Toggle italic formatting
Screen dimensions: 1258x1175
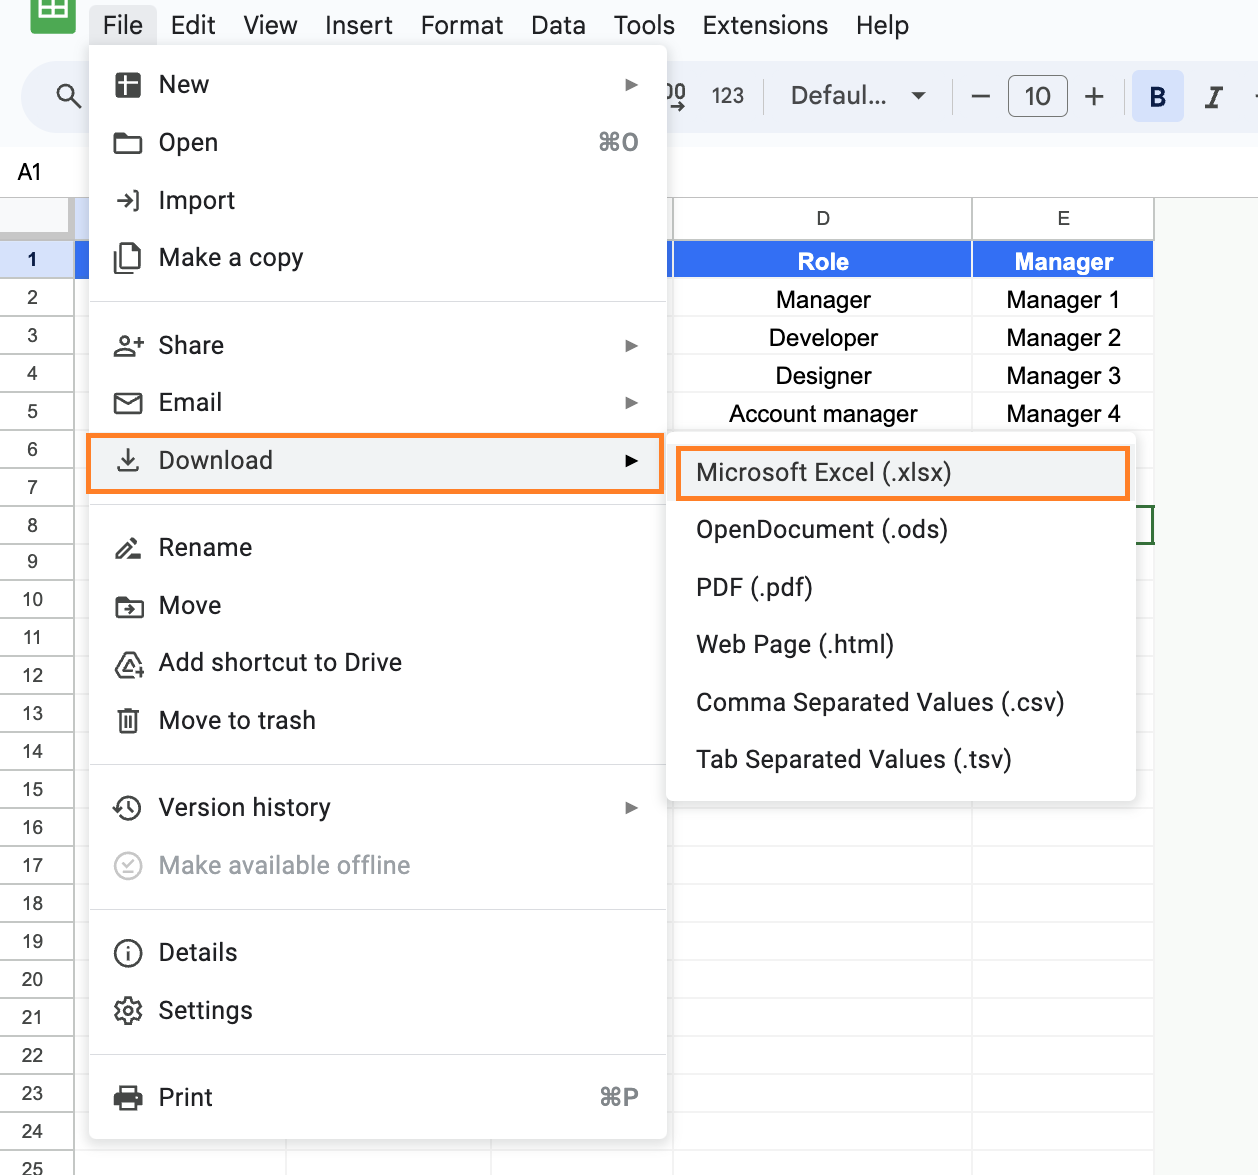coord(1213,96)
